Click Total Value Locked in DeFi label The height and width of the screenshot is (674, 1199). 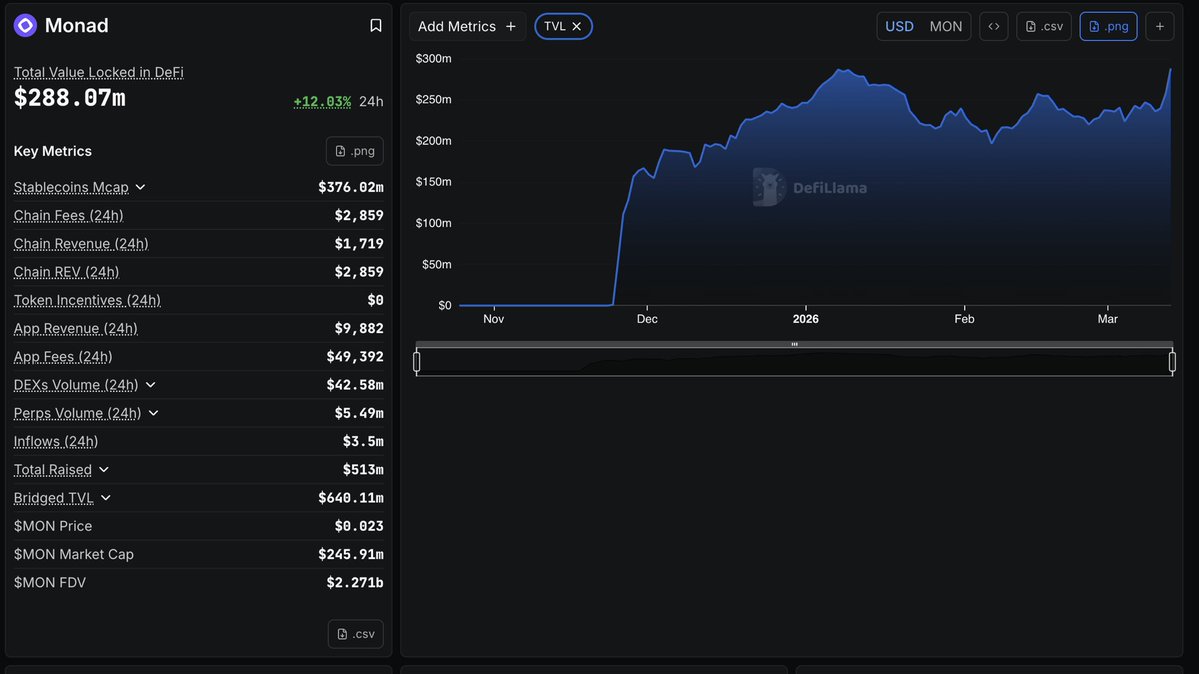99,72
